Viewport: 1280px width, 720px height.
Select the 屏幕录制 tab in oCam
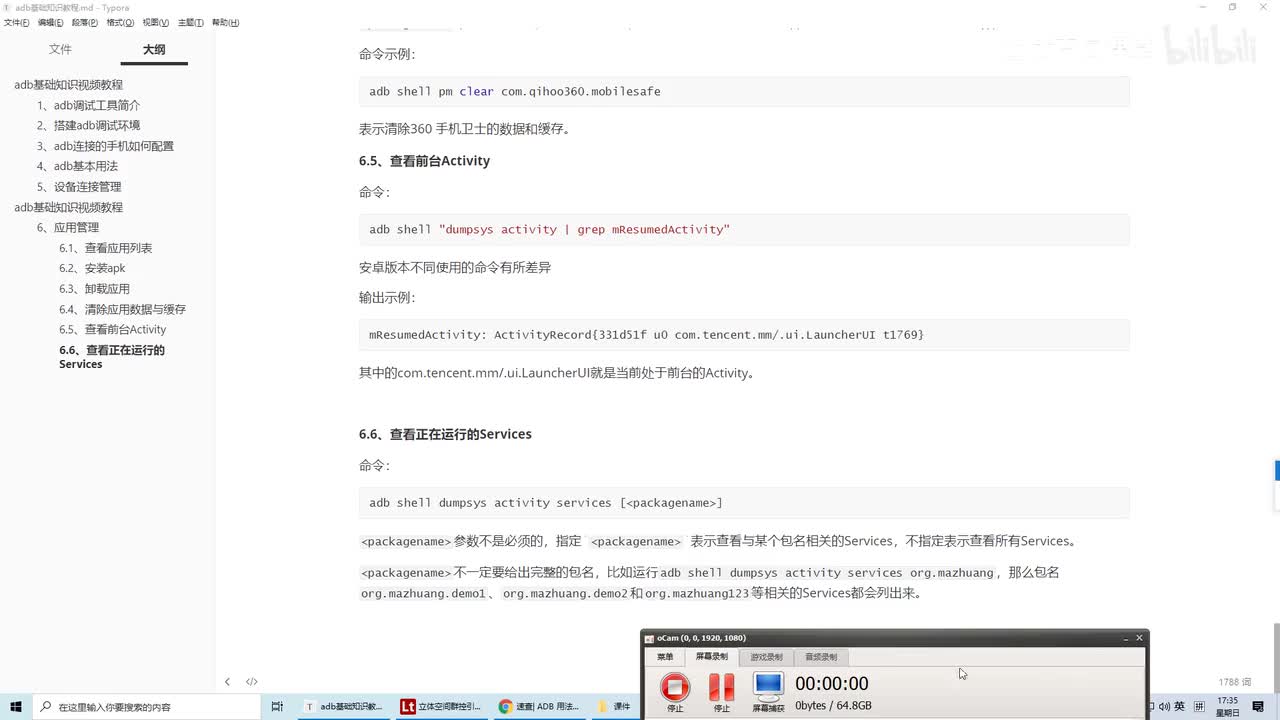click(x=712, y=657)
